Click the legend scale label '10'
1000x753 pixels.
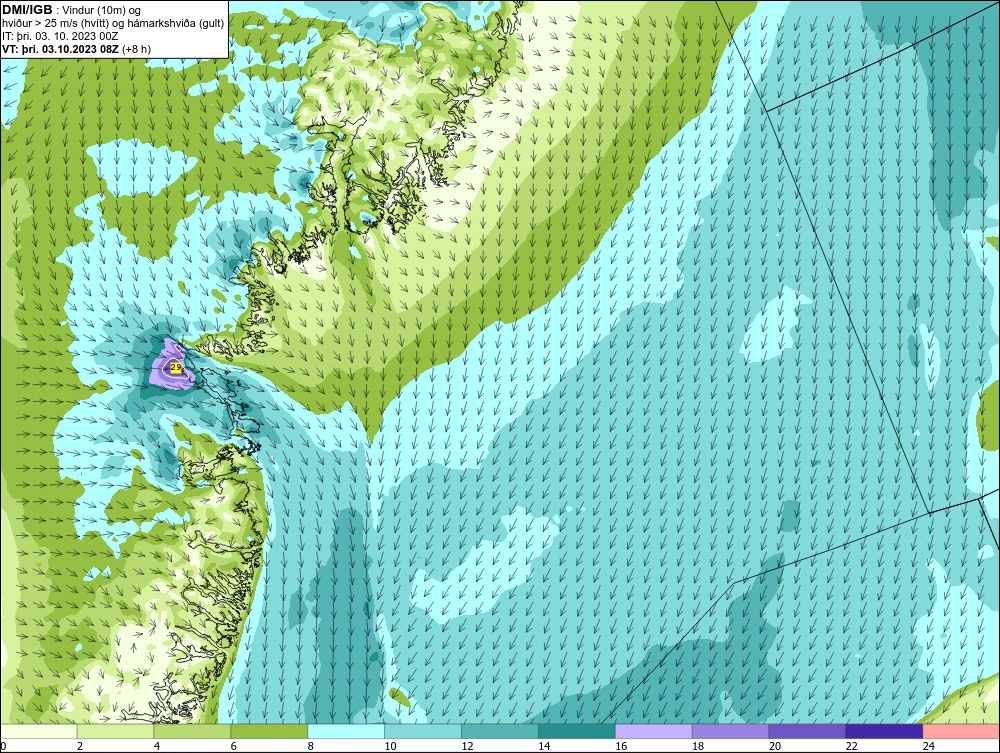click(x=390, y=747)
